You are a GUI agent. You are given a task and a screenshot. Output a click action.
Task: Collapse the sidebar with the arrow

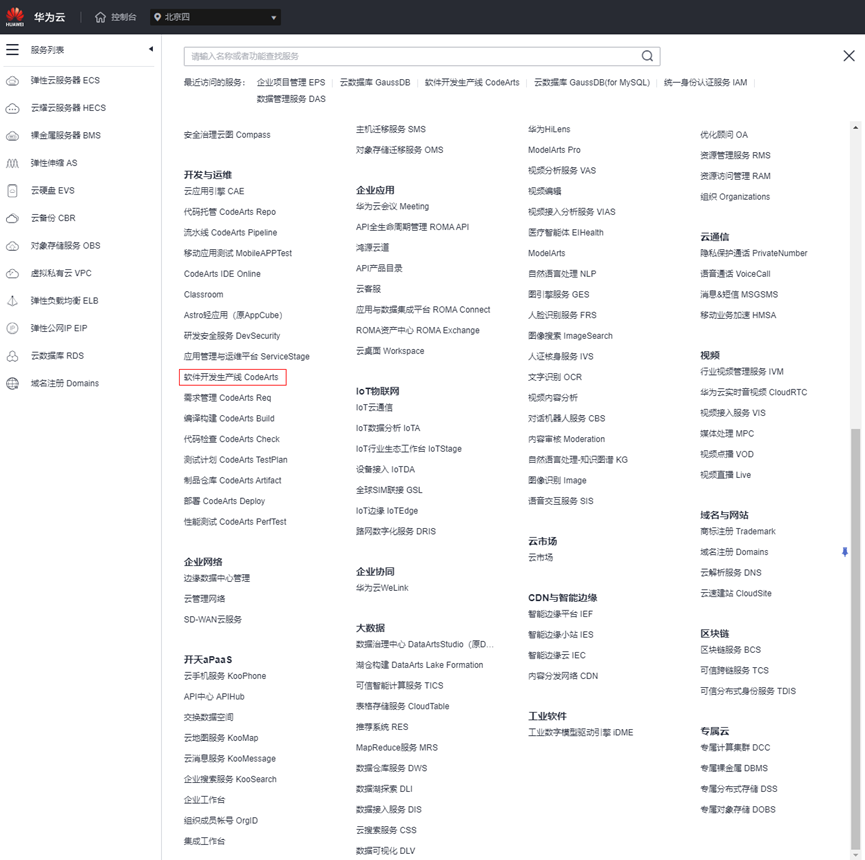[151, 49]
